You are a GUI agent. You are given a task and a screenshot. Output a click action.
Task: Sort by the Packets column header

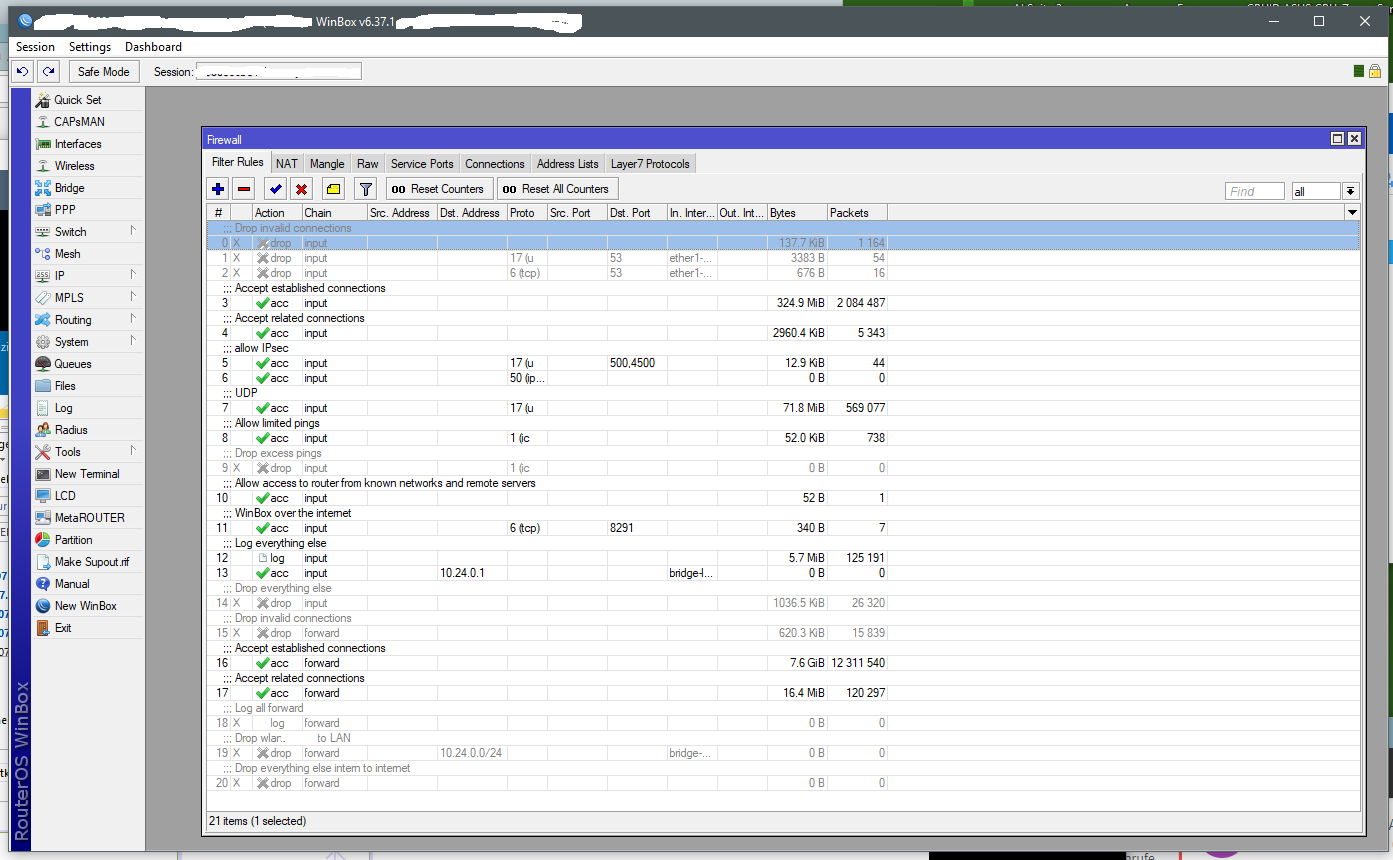[x=857, y=213]
